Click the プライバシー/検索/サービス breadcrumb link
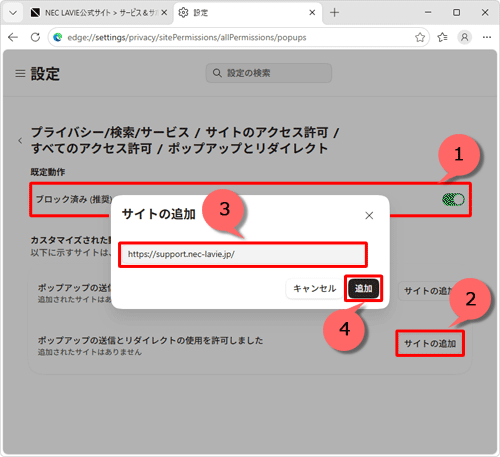The width and height of the screenshot is (500, 457). pyautogui.click(x=110, y=133)
